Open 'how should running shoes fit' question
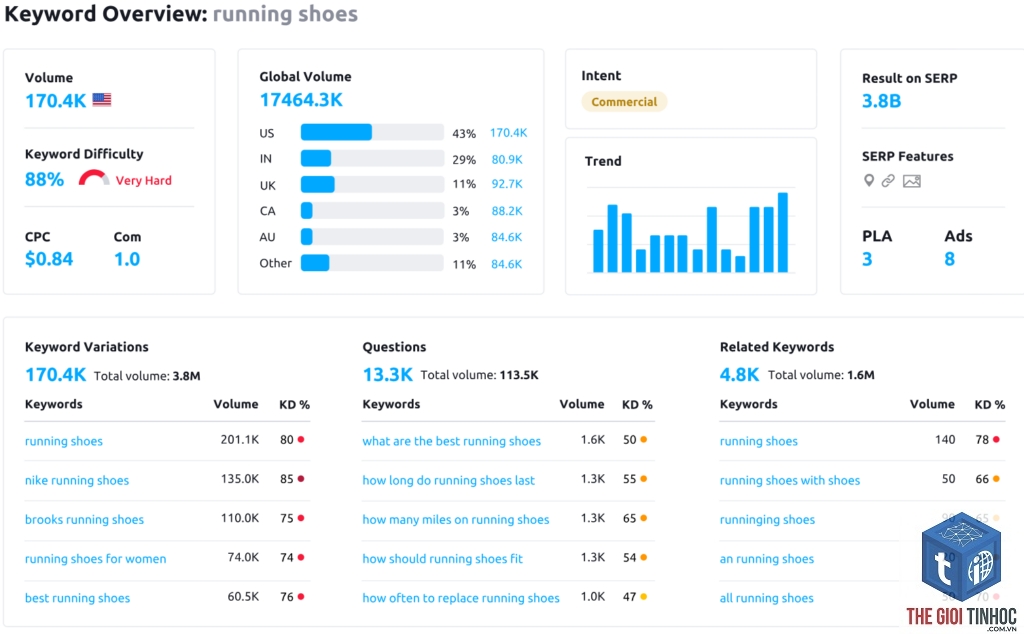 click(443, 559)
